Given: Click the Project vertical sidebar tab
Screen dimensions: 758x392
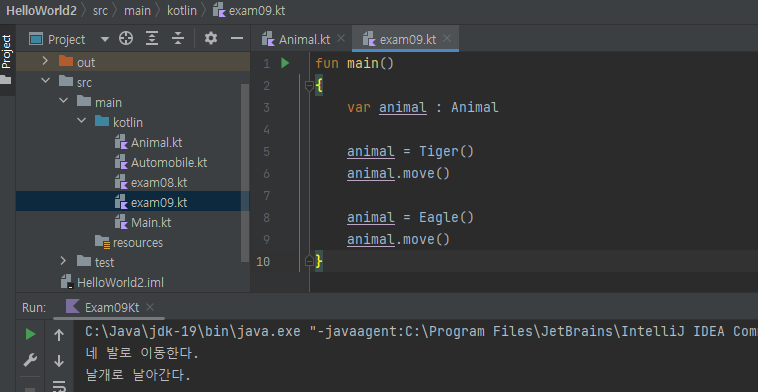Looking at the screenshot, I should click(x=6, y=52).
